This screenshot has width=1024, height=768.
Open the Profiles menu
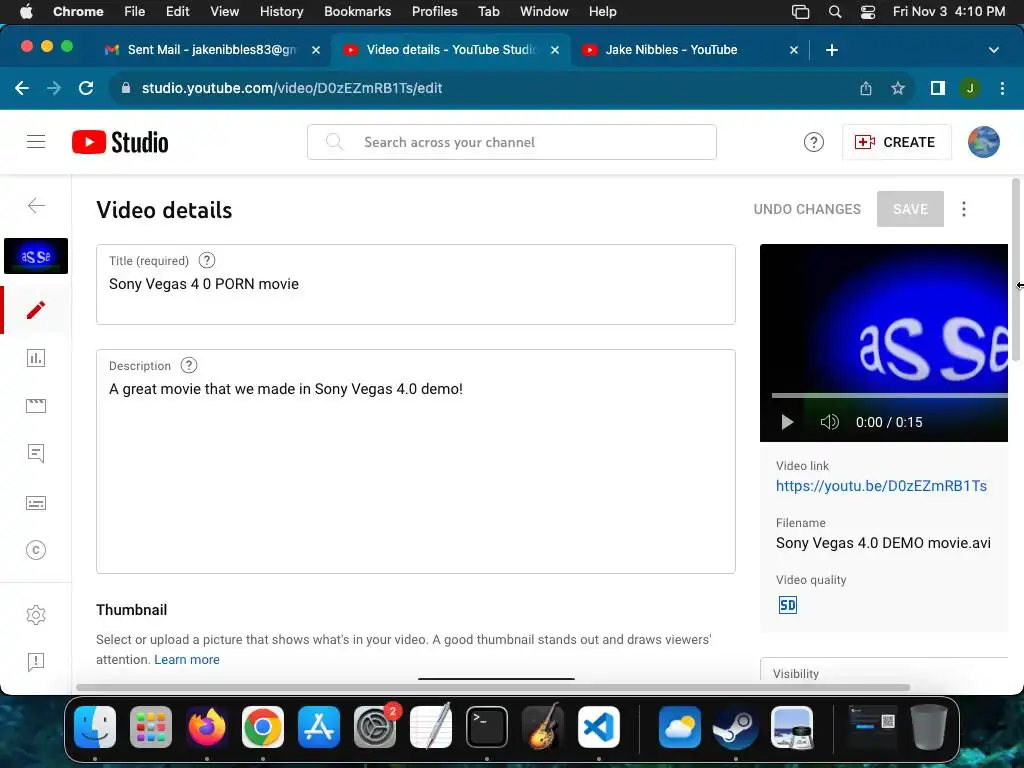(434, 11)
